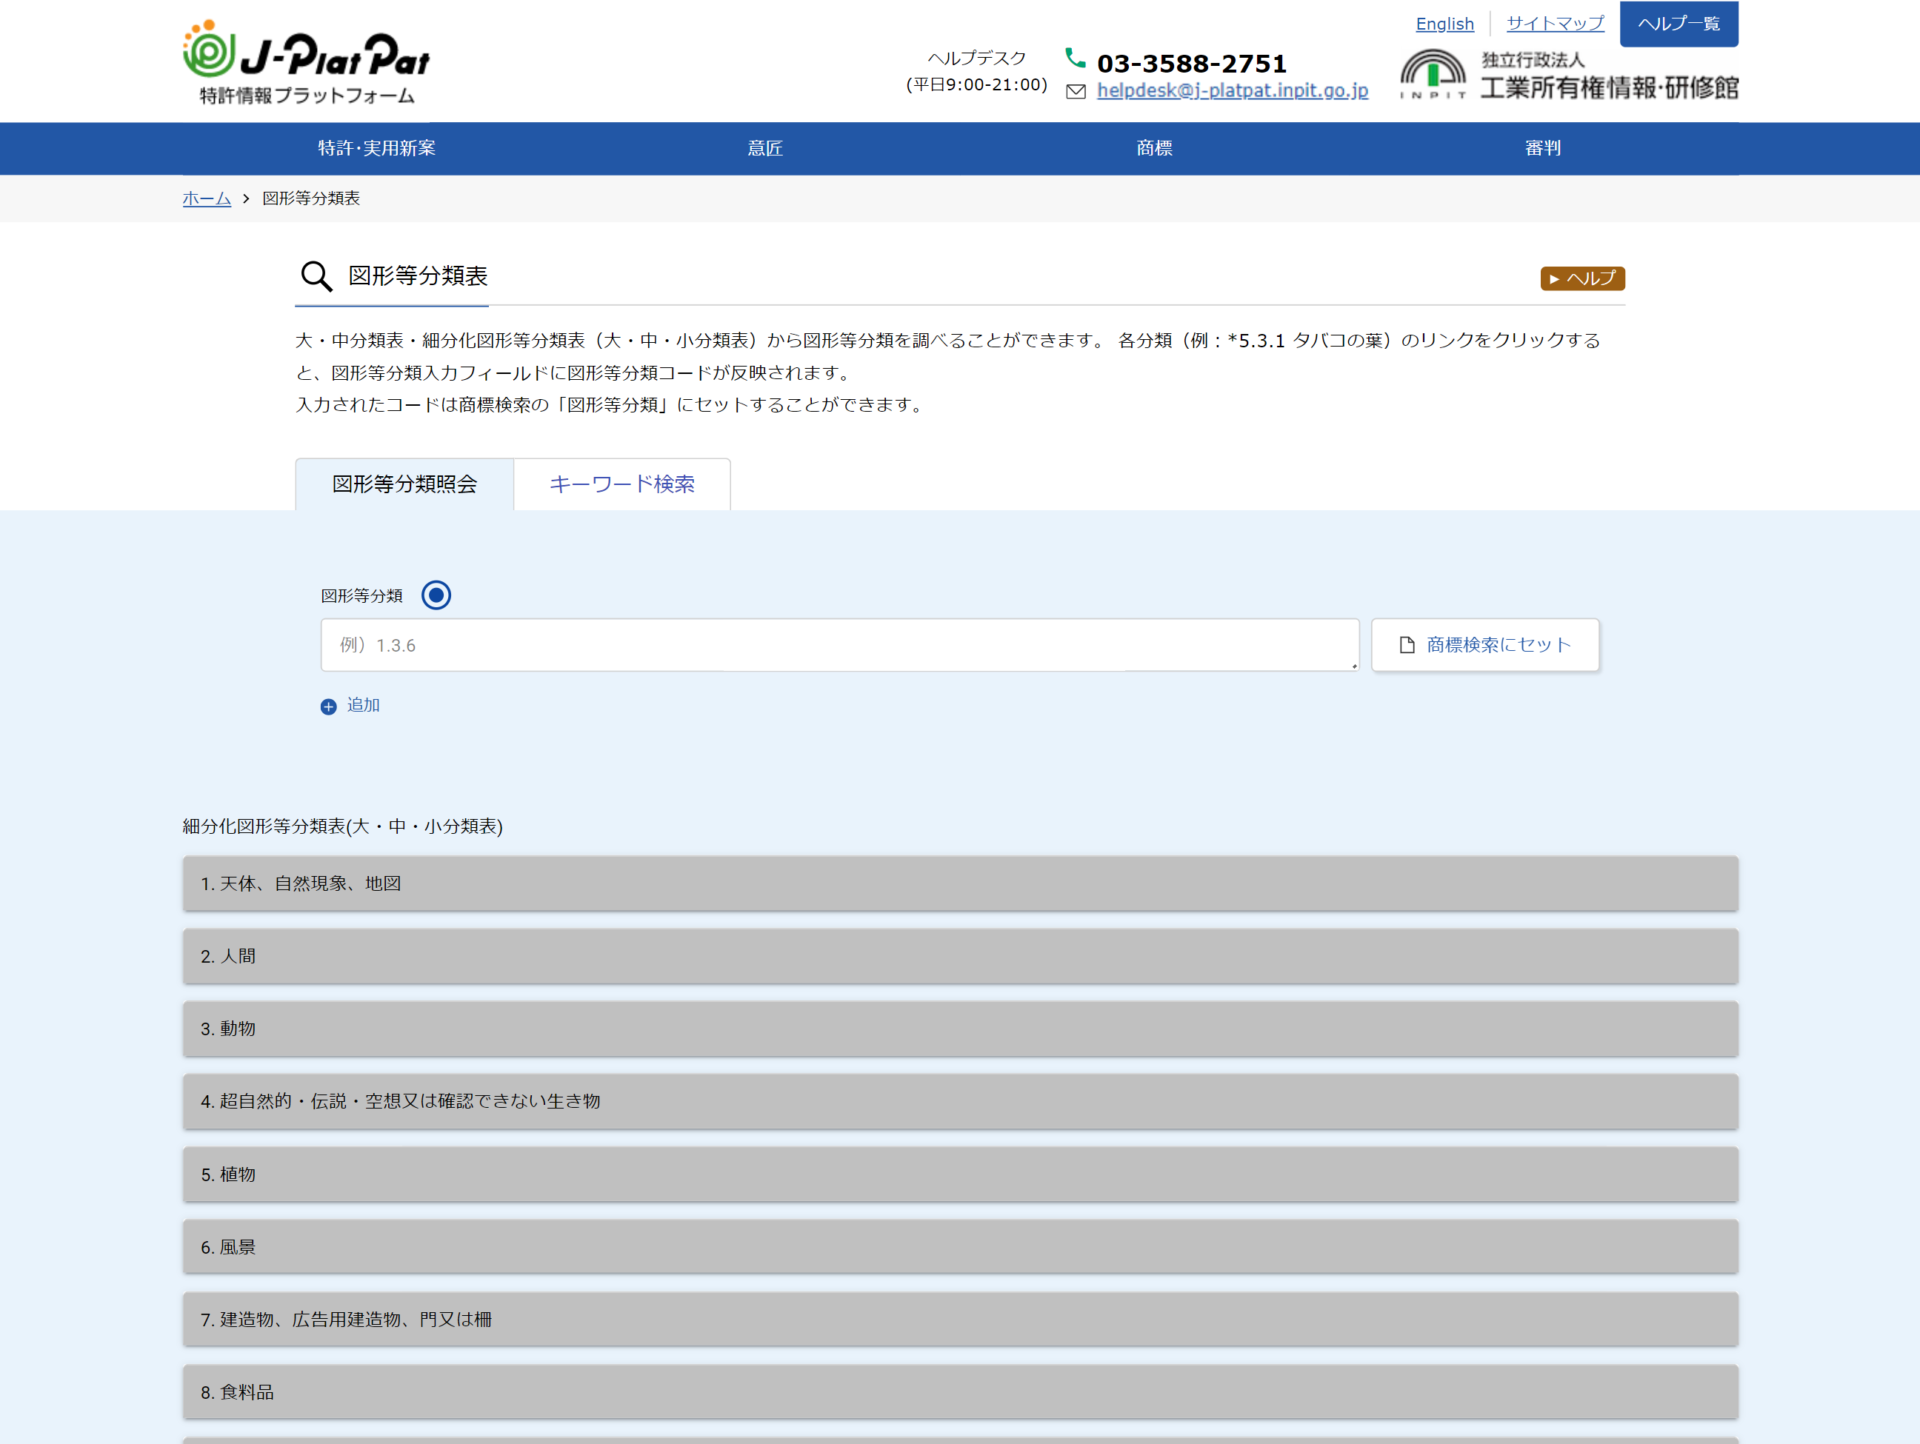This screenshot has width=1920, height=1444.
Task: Expand category 7. 建造物、広告用建造物
Action: point(960,1319)
